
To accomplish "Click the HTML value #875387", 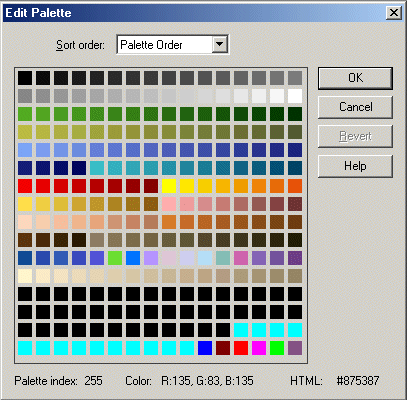I will [x=358, y=381].
